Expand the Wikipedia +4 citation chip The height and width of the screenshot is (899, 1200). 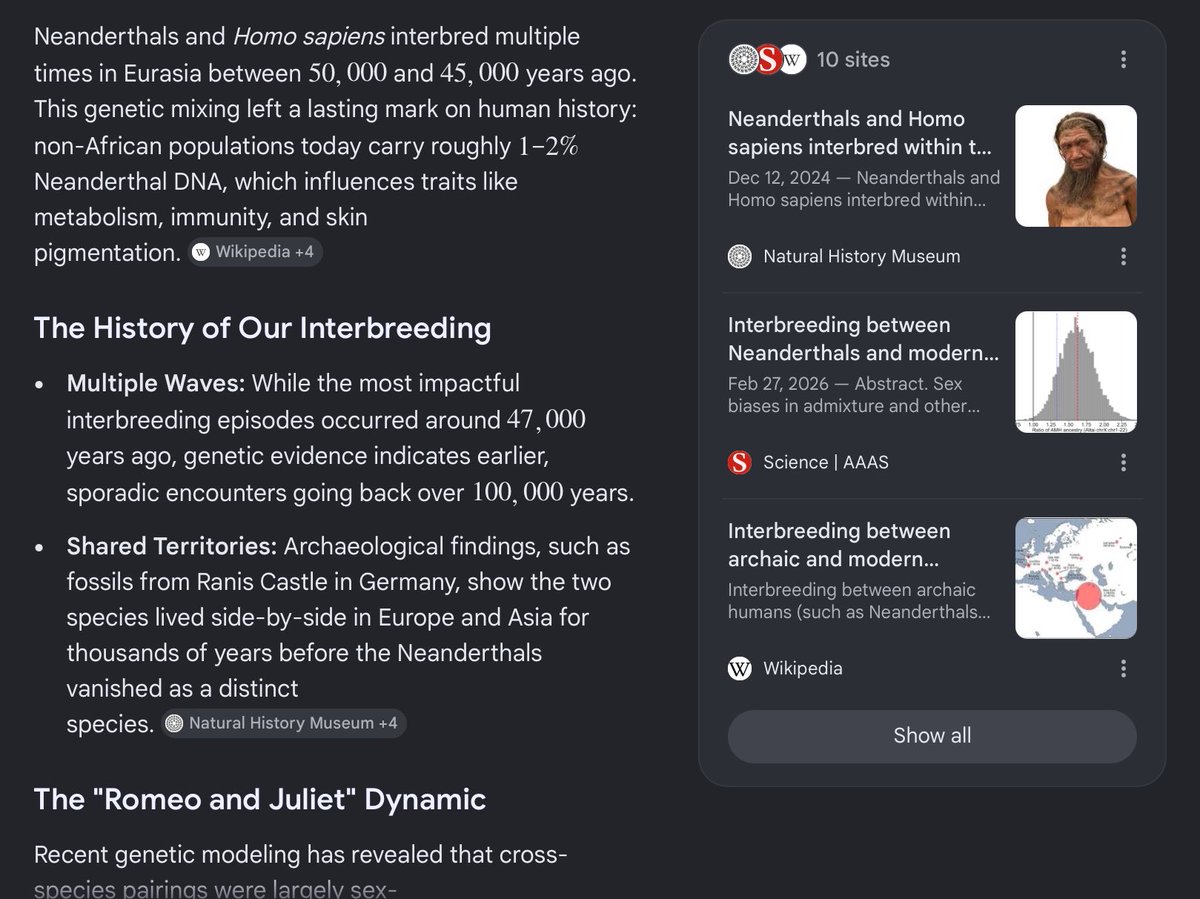(x=256, y=252)
